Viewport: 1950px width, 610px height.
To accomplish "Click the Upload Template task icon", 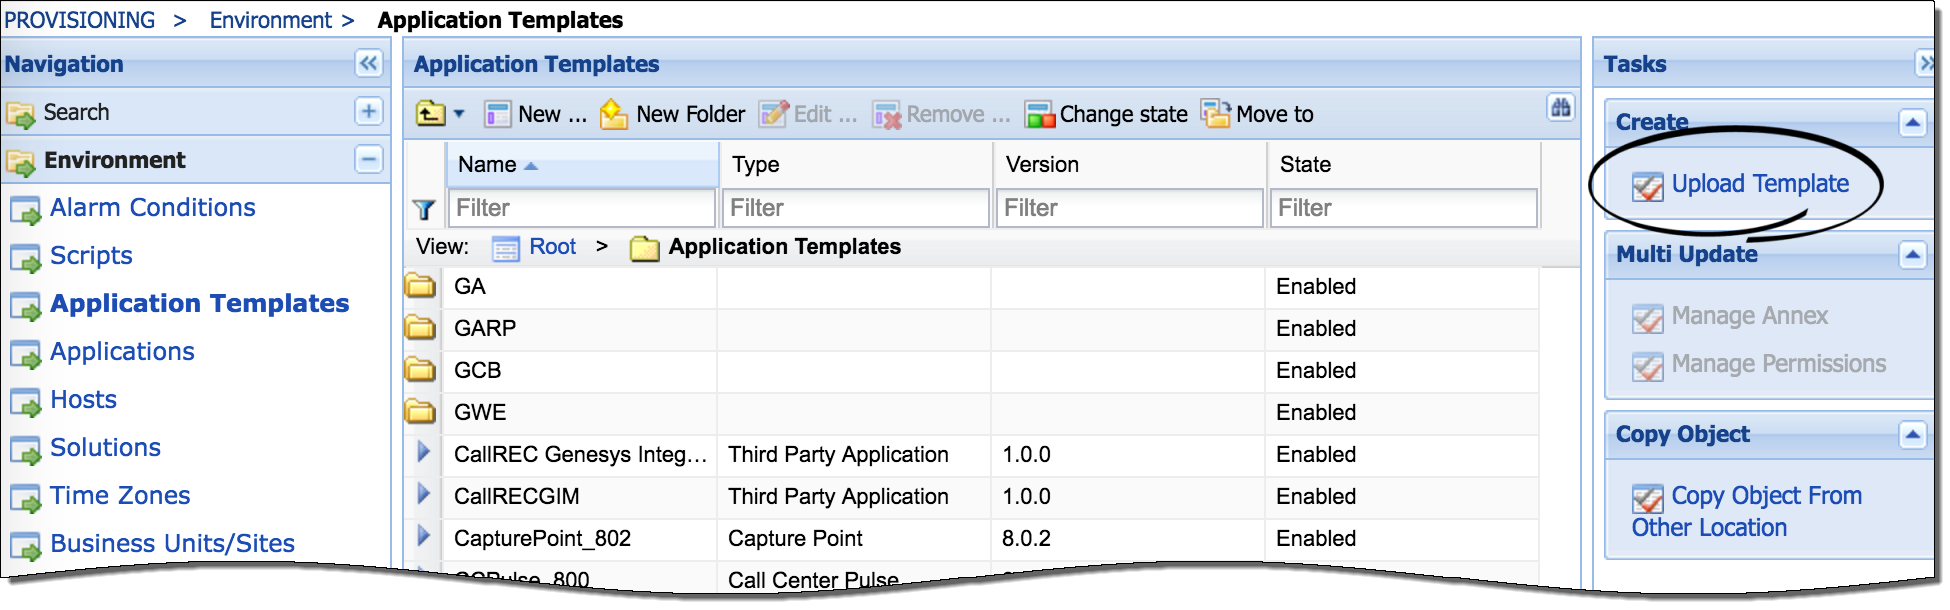I will [1650, 184].
